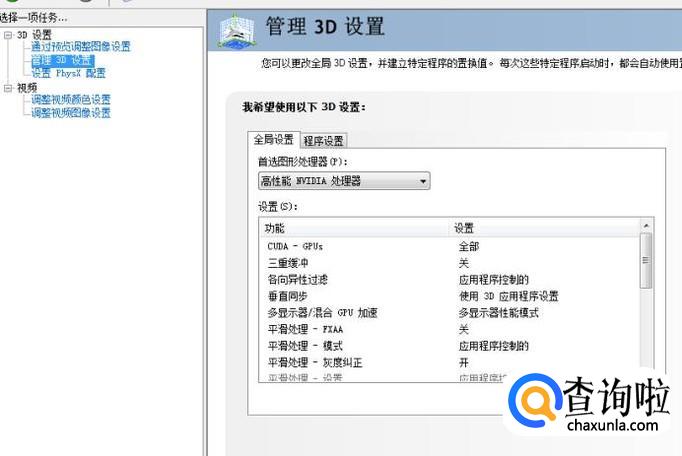682x456 pixels.
Task: Click the settings list scrollbar thumb
Action: [646, 261]
